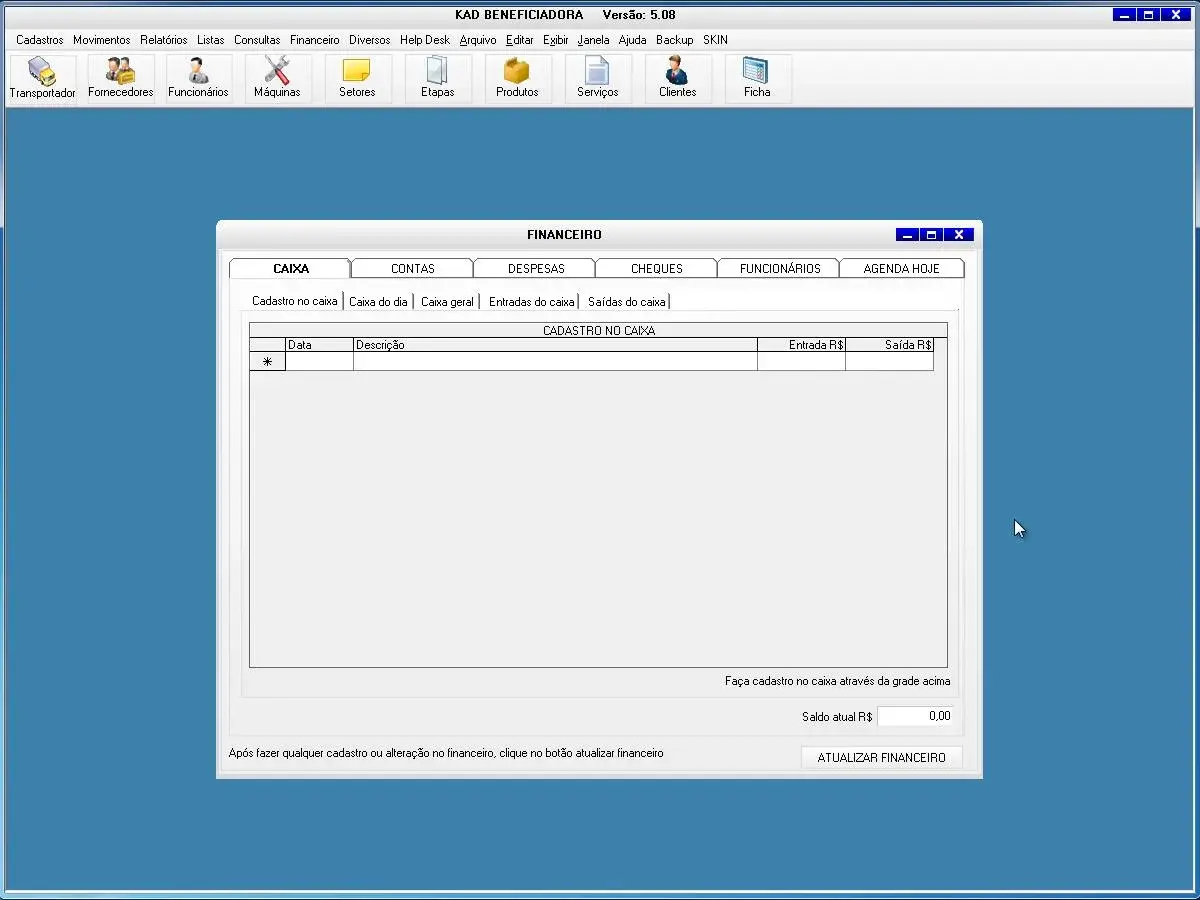
Task: Switch to the CHEQUES tab
Action: [656, 268]
